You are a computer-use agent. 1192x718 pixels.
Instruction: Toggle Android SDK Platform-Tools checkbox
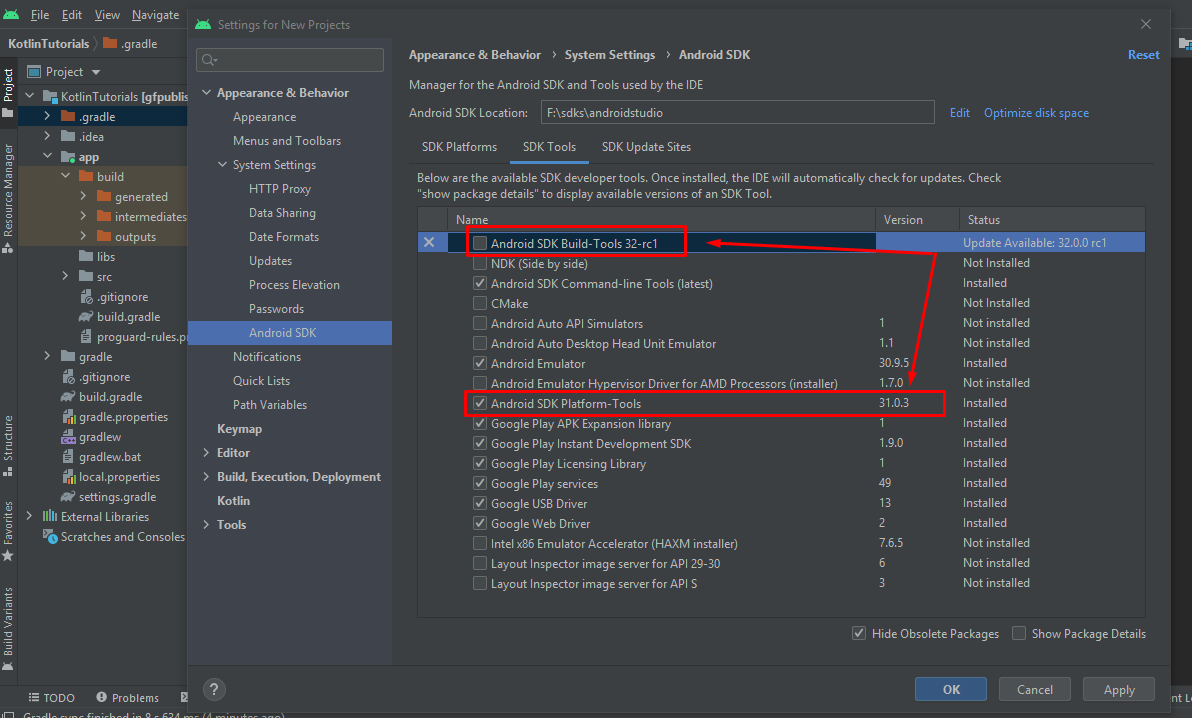pyautogui.click(x=480, y=403)
